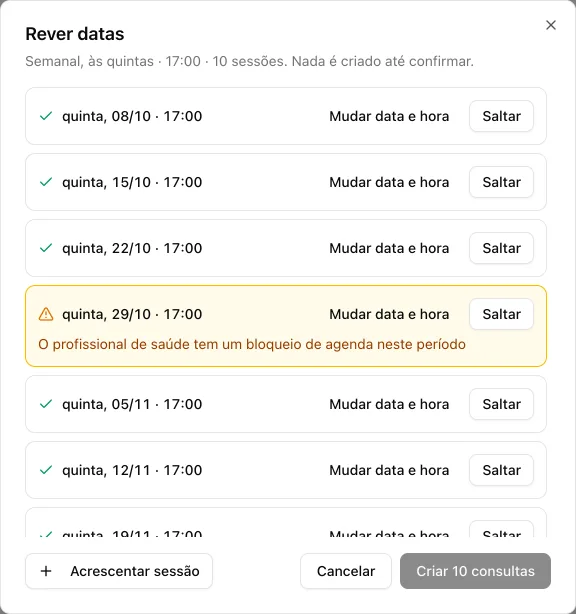Skip the 22/10 session with Saltar

501,248
